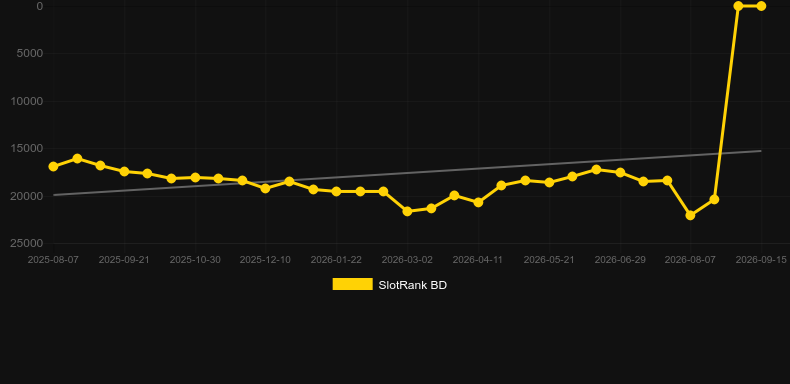Image resolution: width=790 pixels, height=384 pixels.
Task: Click the 2026-04-11 x-axis date label
Action: [x=478, y=260]
